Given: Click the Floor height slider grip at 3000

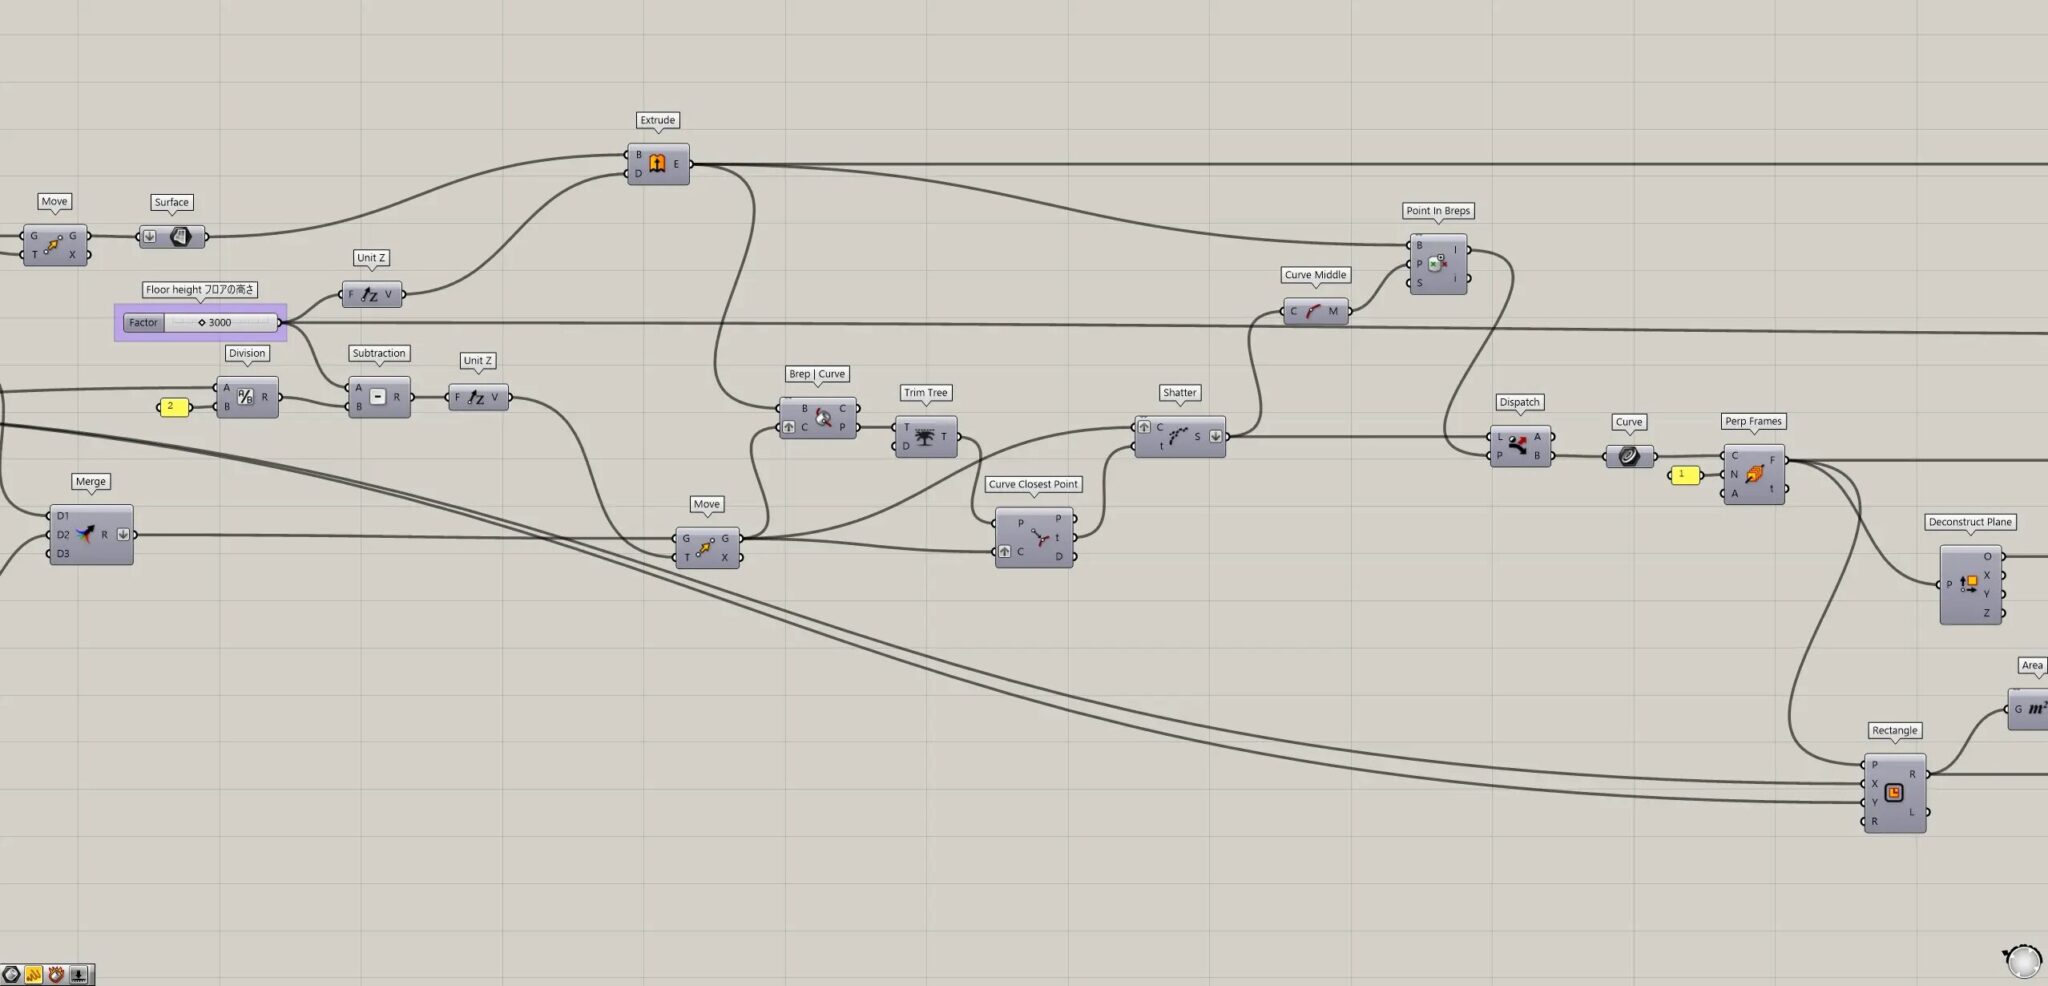Looking at the screenshot, I should pyautogui.click(x=202, y=323).
